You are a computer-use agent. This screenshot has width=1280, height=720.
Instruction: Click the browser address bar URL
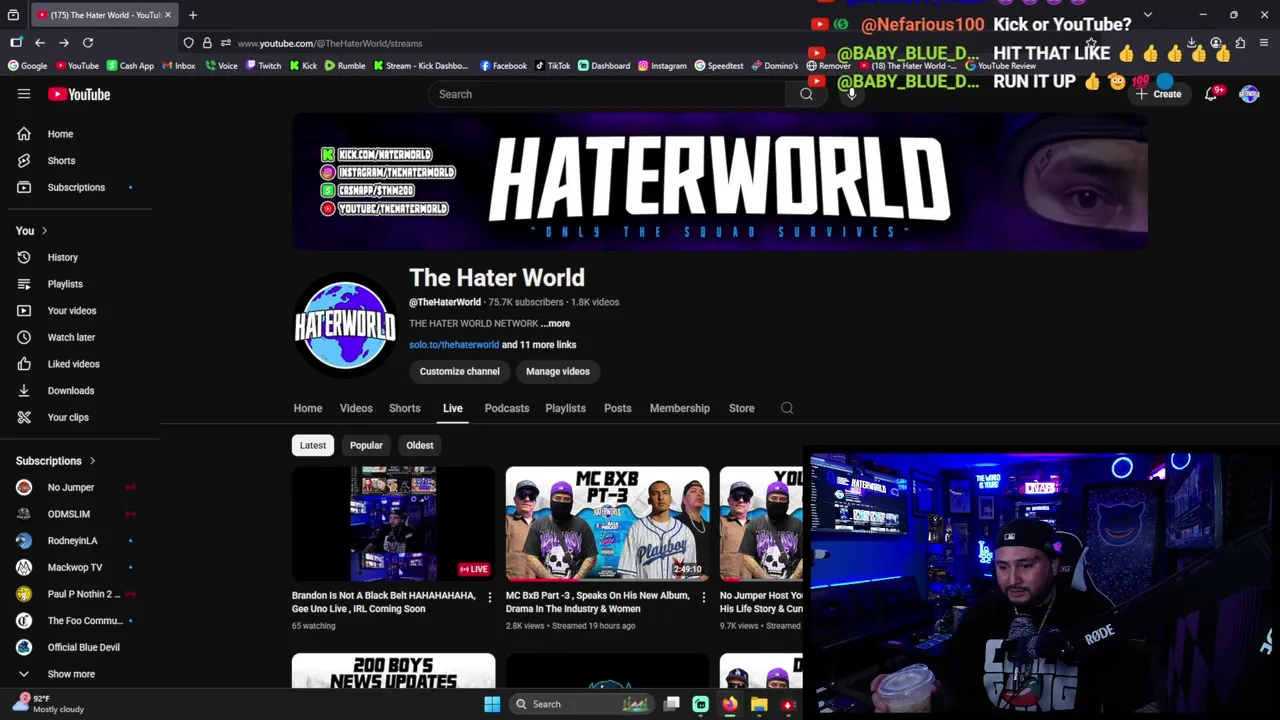[x=330, y=43]
